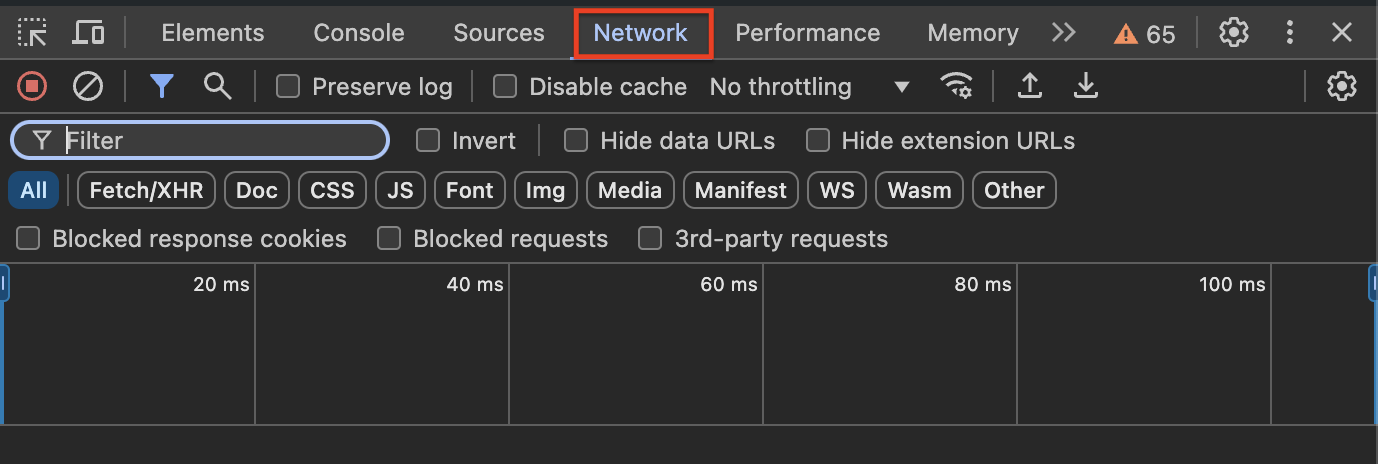This screenshot has width=1378, height=464.
Task: Tick the Hide data URLs checkbox
Action: click(x=576, y=141)
